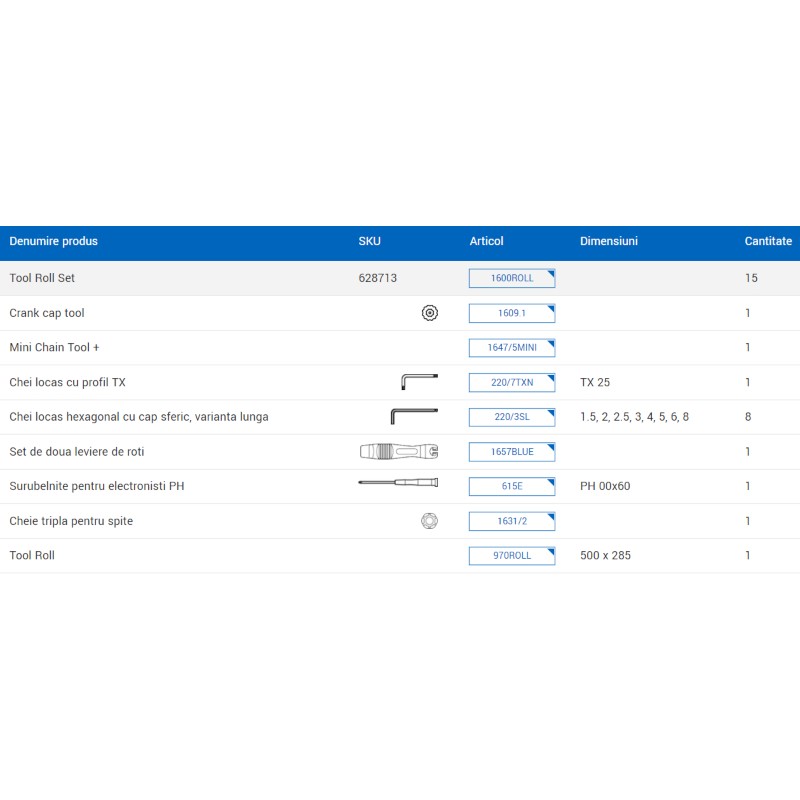The height and width of the screenshot is (800, 800).
Task: Click the Dimensiuni column header
Action: coord(609,241)
